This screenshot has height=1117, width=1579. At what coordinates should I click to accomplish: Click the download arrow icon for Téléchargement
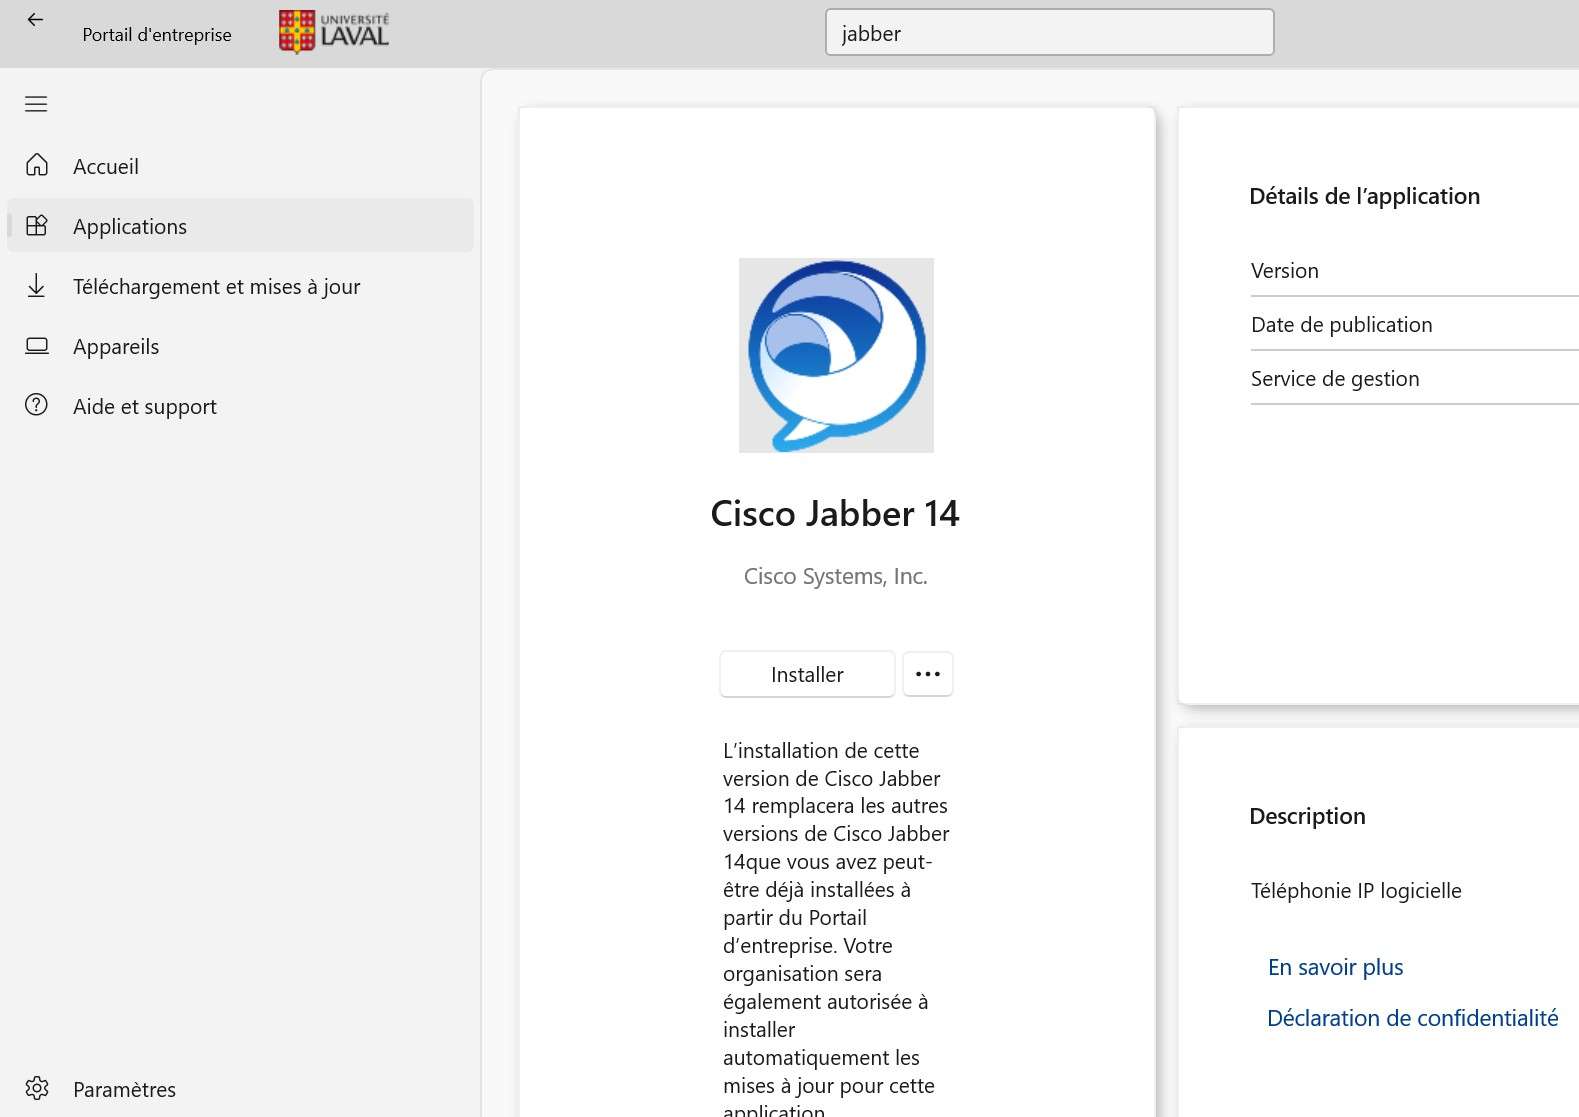click(x=37, y=286)
